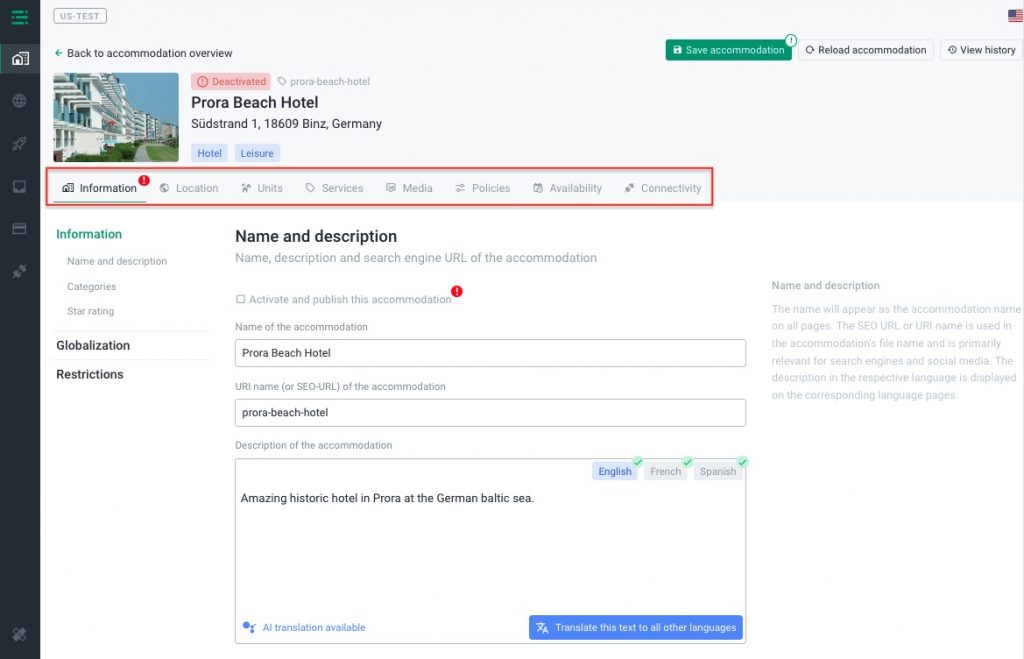Open the rocket icon in the sidebar

pyautogui.click(x=20, y=144)
